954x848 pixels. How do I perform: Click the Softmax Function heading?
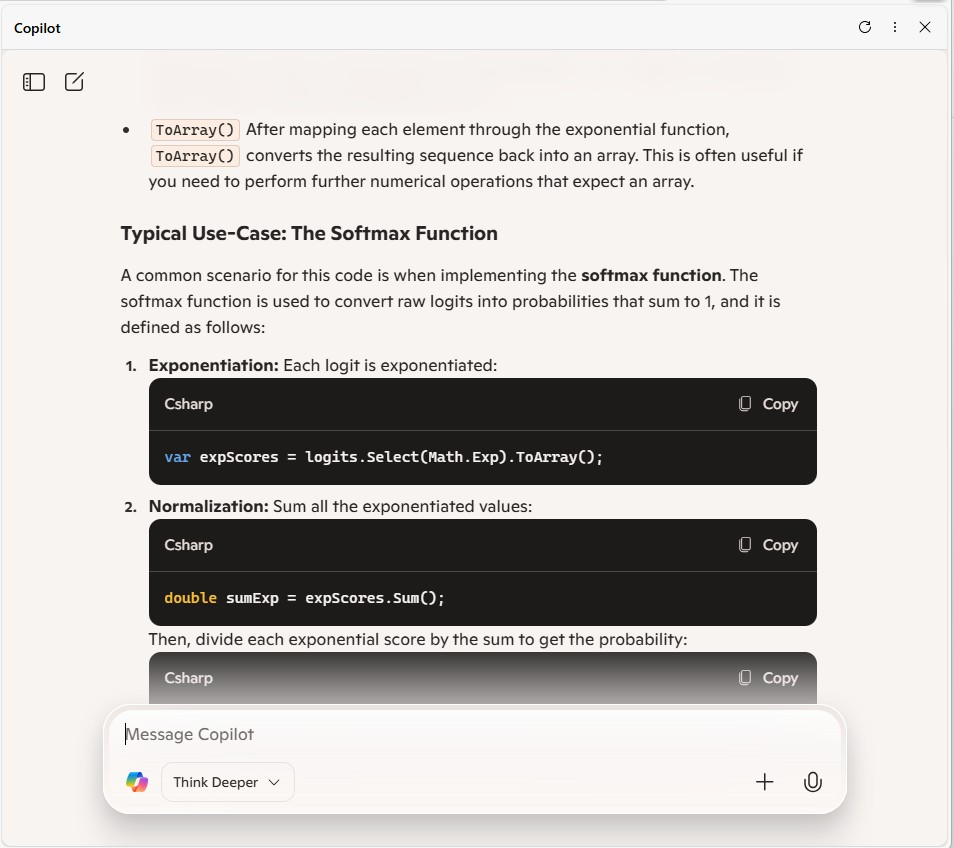(309, 233)
